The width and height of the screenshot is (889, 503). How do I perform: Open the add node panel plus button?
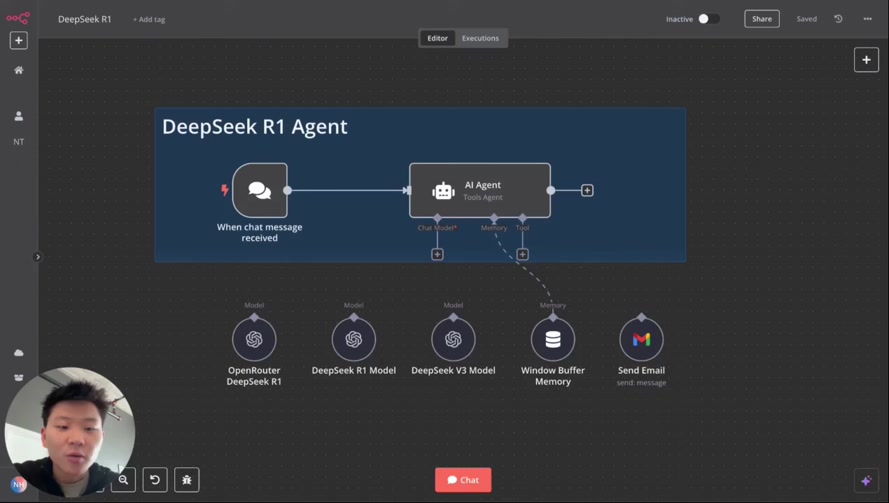click(x=866, y=60)
